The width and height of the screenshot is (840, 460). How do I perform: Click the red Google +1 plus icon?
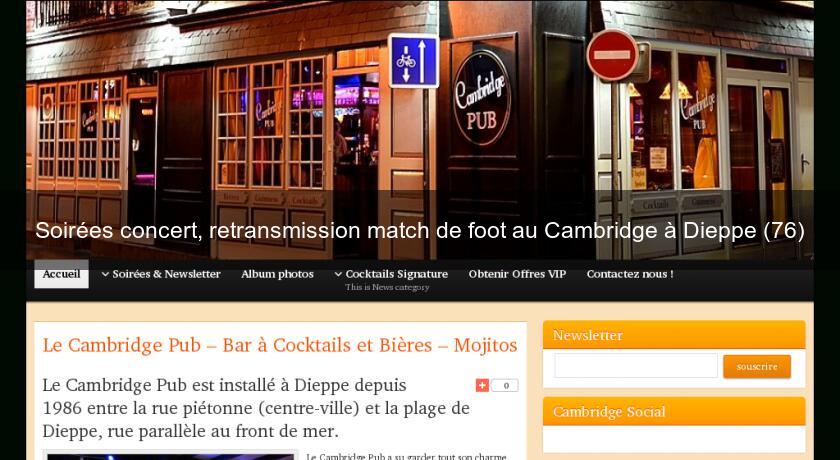pyautogui.click(x=482, y=385)
